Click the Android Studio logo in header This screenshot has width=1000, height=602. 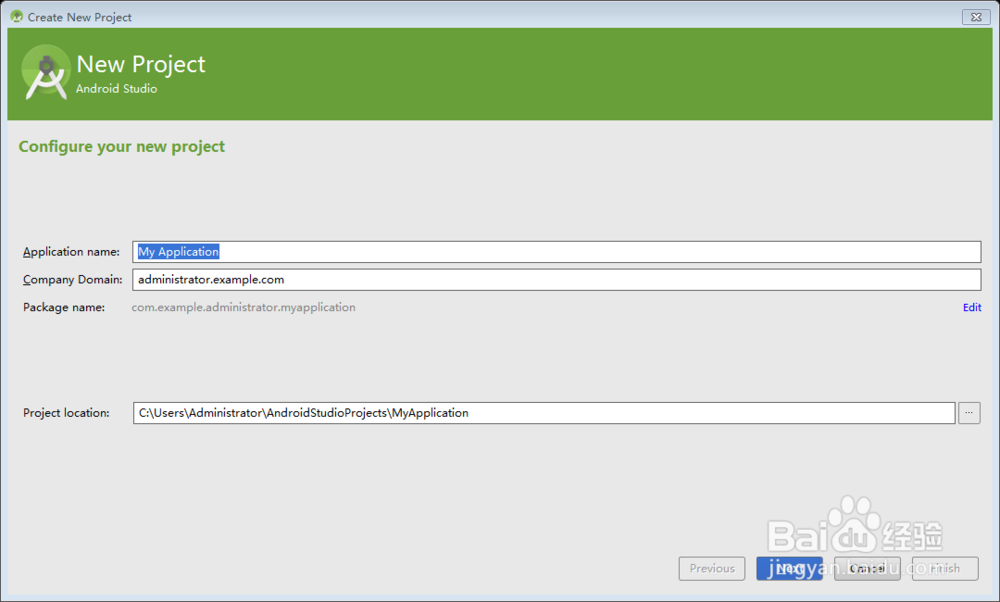point(46,72)
